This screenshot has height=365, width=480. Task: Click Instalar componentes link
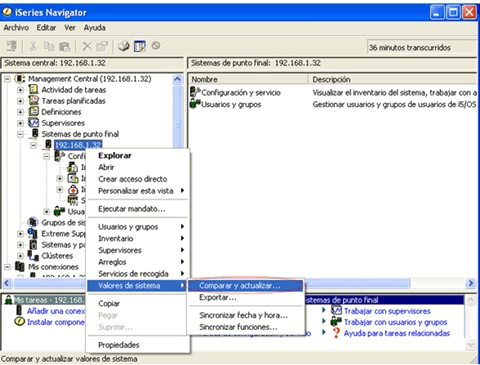[x=56, y=322]
